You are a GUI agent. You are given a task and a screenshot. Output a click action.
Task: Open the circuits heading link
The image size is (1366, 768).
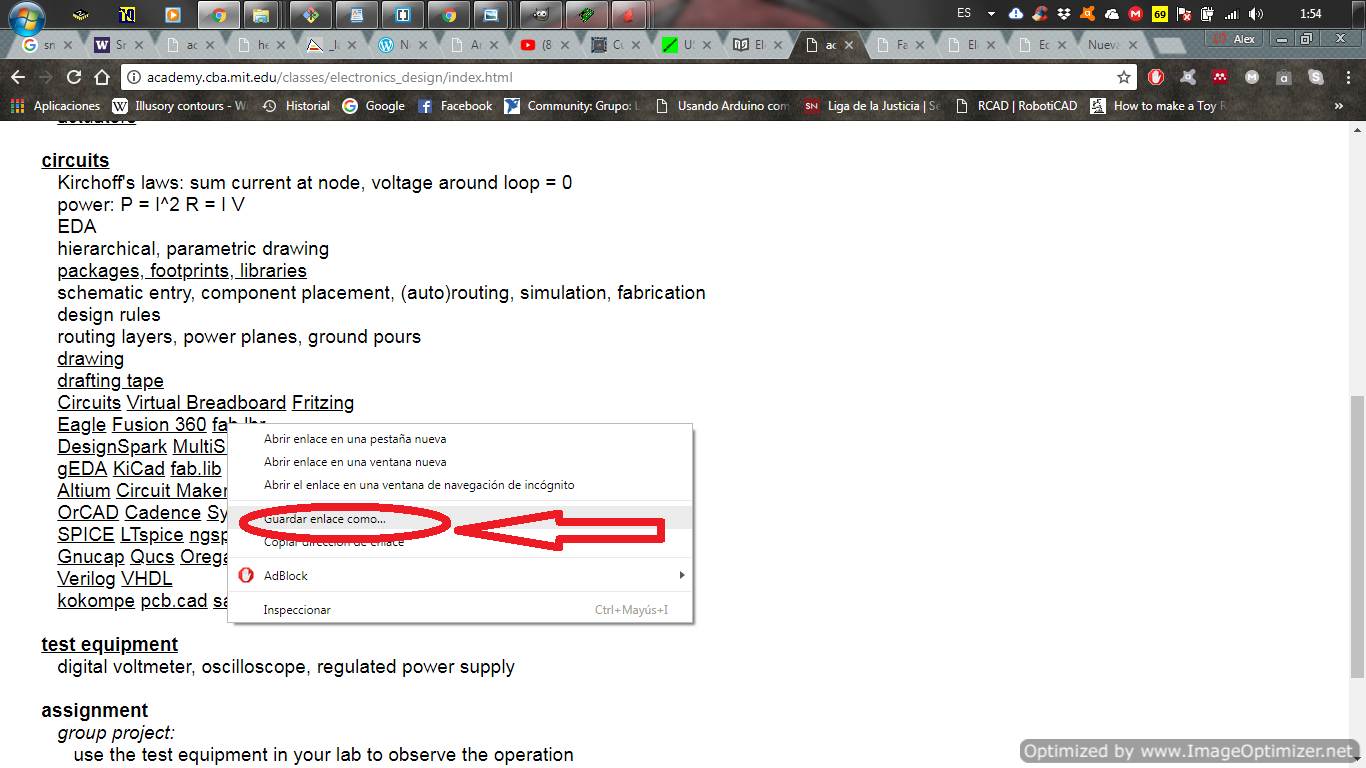[x=75, y=161]
